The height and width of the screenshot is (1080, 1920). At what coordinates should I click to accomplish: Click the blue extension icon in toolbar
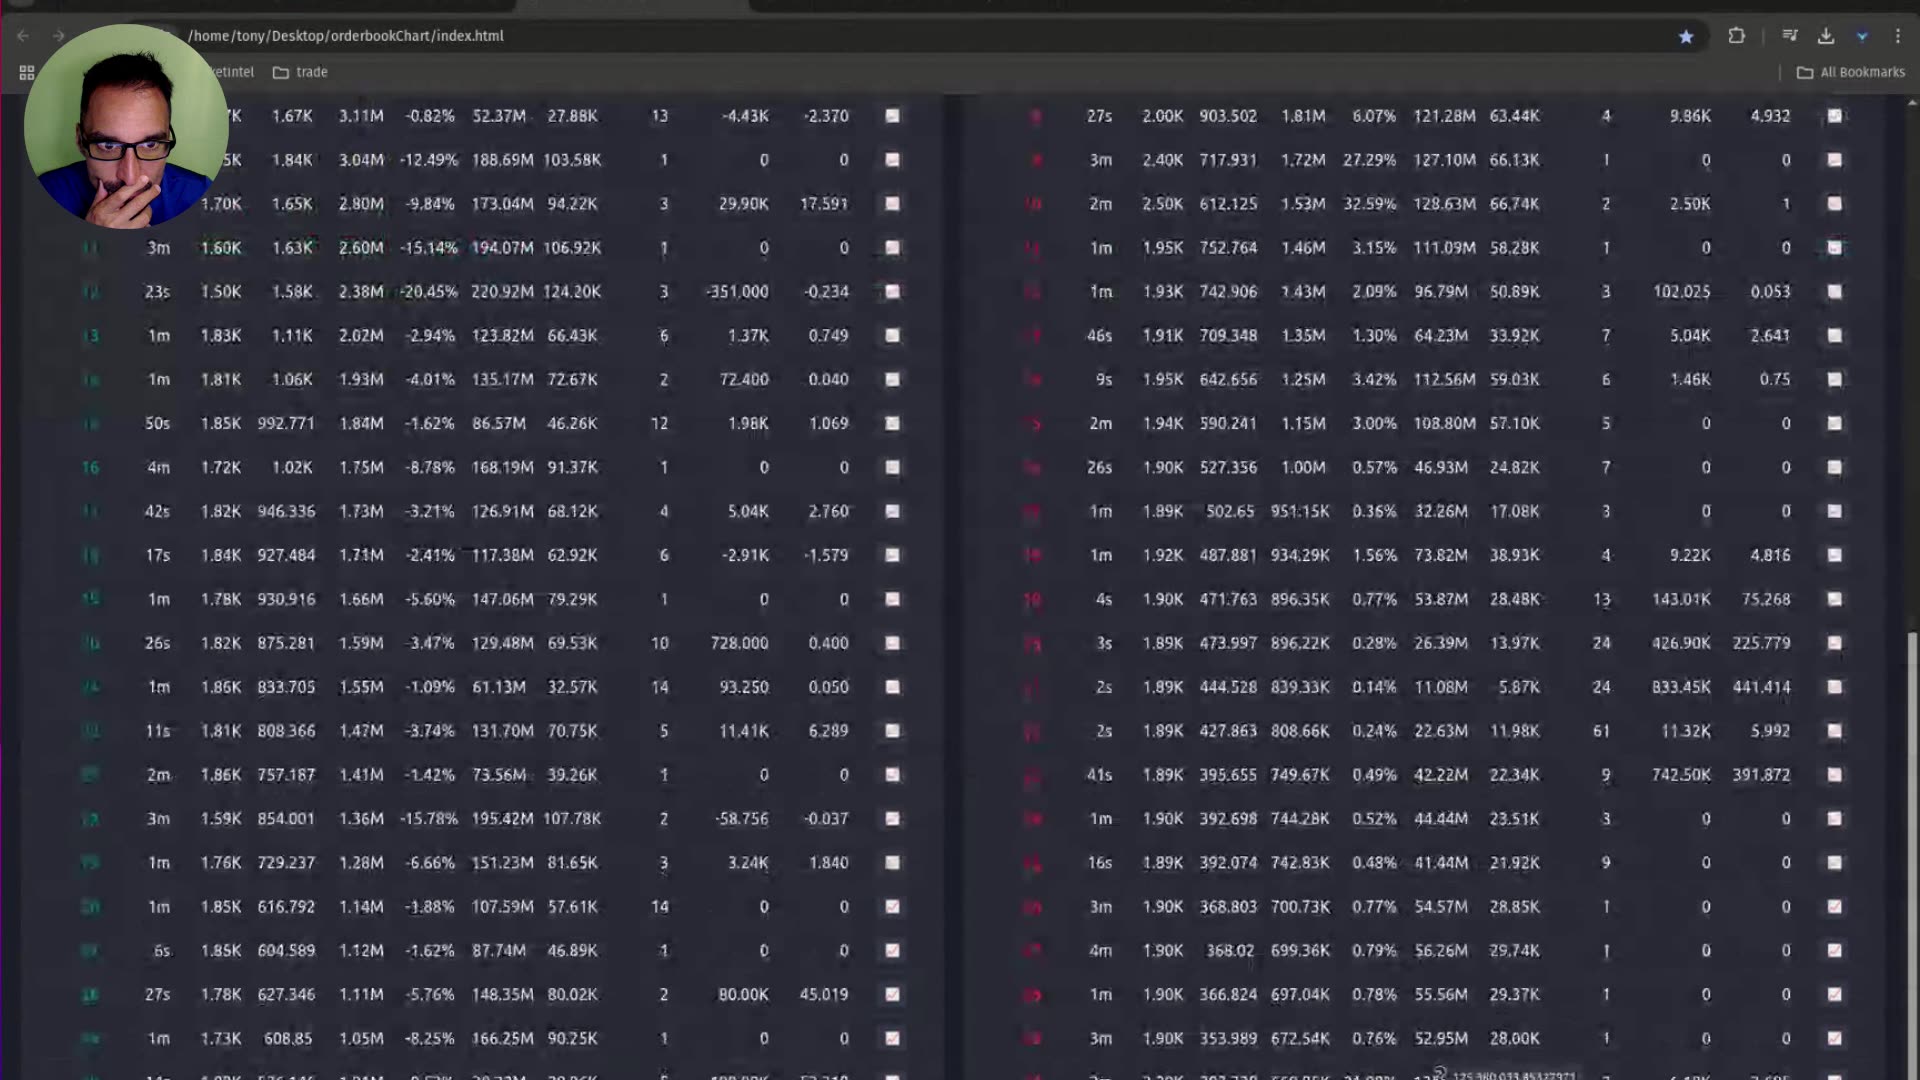(1862, 36)
